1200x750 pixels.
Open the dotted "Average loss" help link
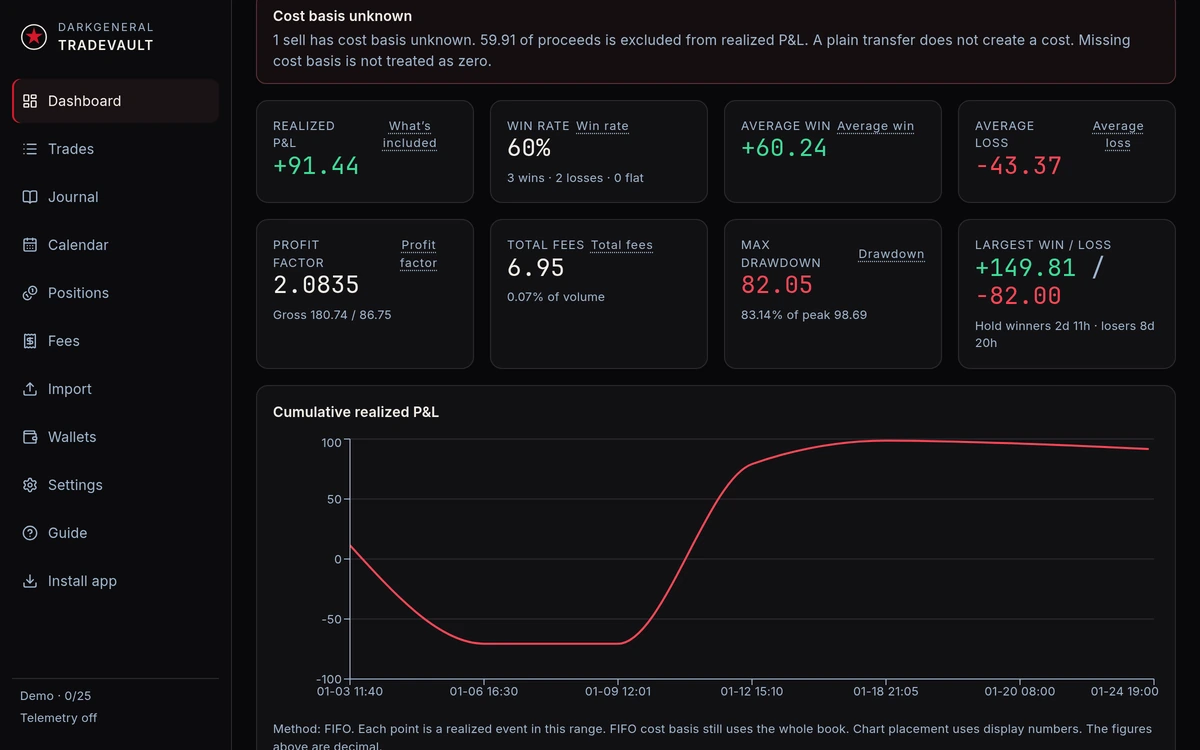(1118, 135)
